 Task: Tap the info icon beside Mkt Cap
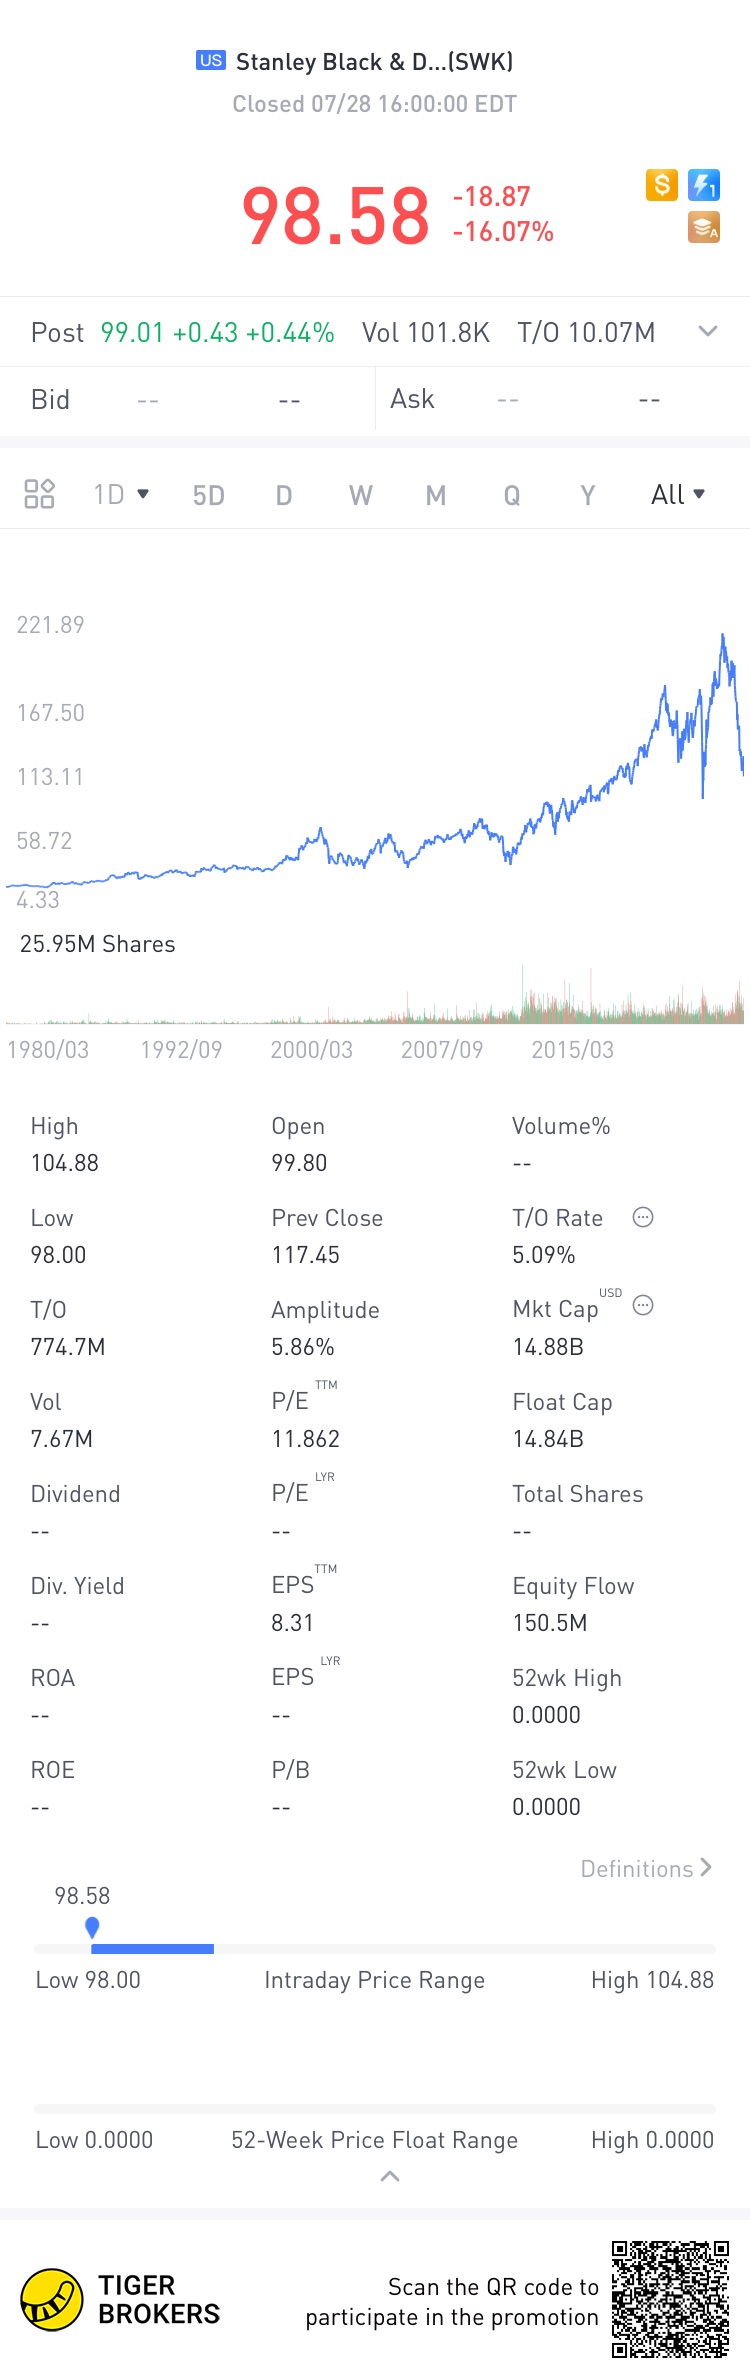(643, 1305)
